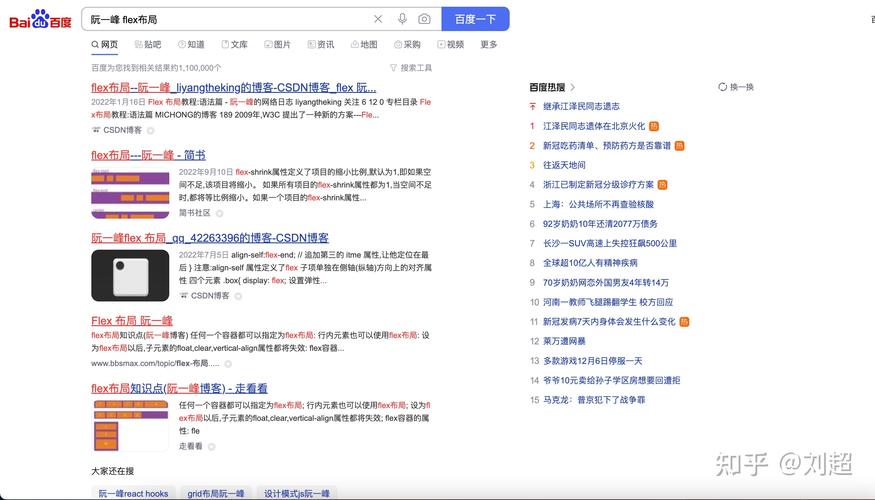The height and width of the screenshot is (500, 875).
Task: Click 简书社区 source label
Action: (x=195, y=213)
